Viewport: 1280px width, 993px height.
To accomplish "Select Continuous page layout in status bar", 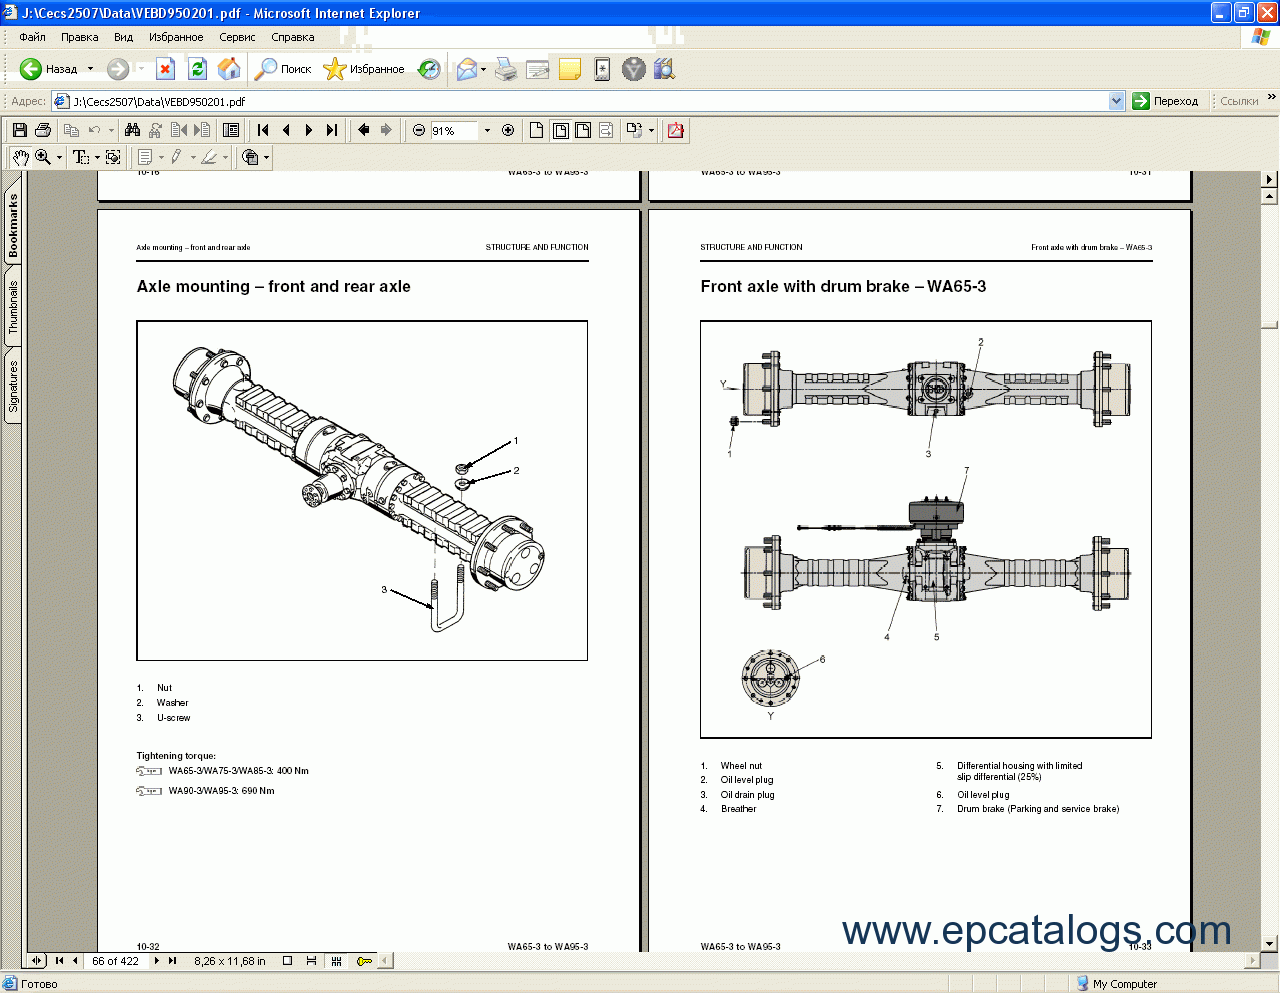I will tap(311, 961).
